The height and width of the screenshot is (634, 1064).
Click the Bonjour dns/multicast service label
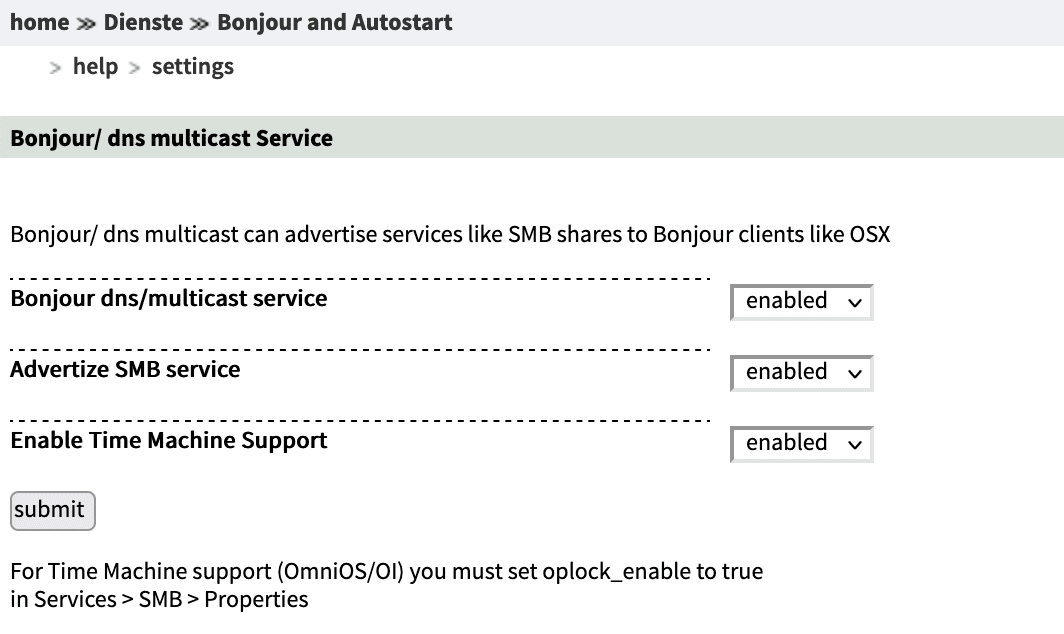pyautogui.click(x=168, y=298)
